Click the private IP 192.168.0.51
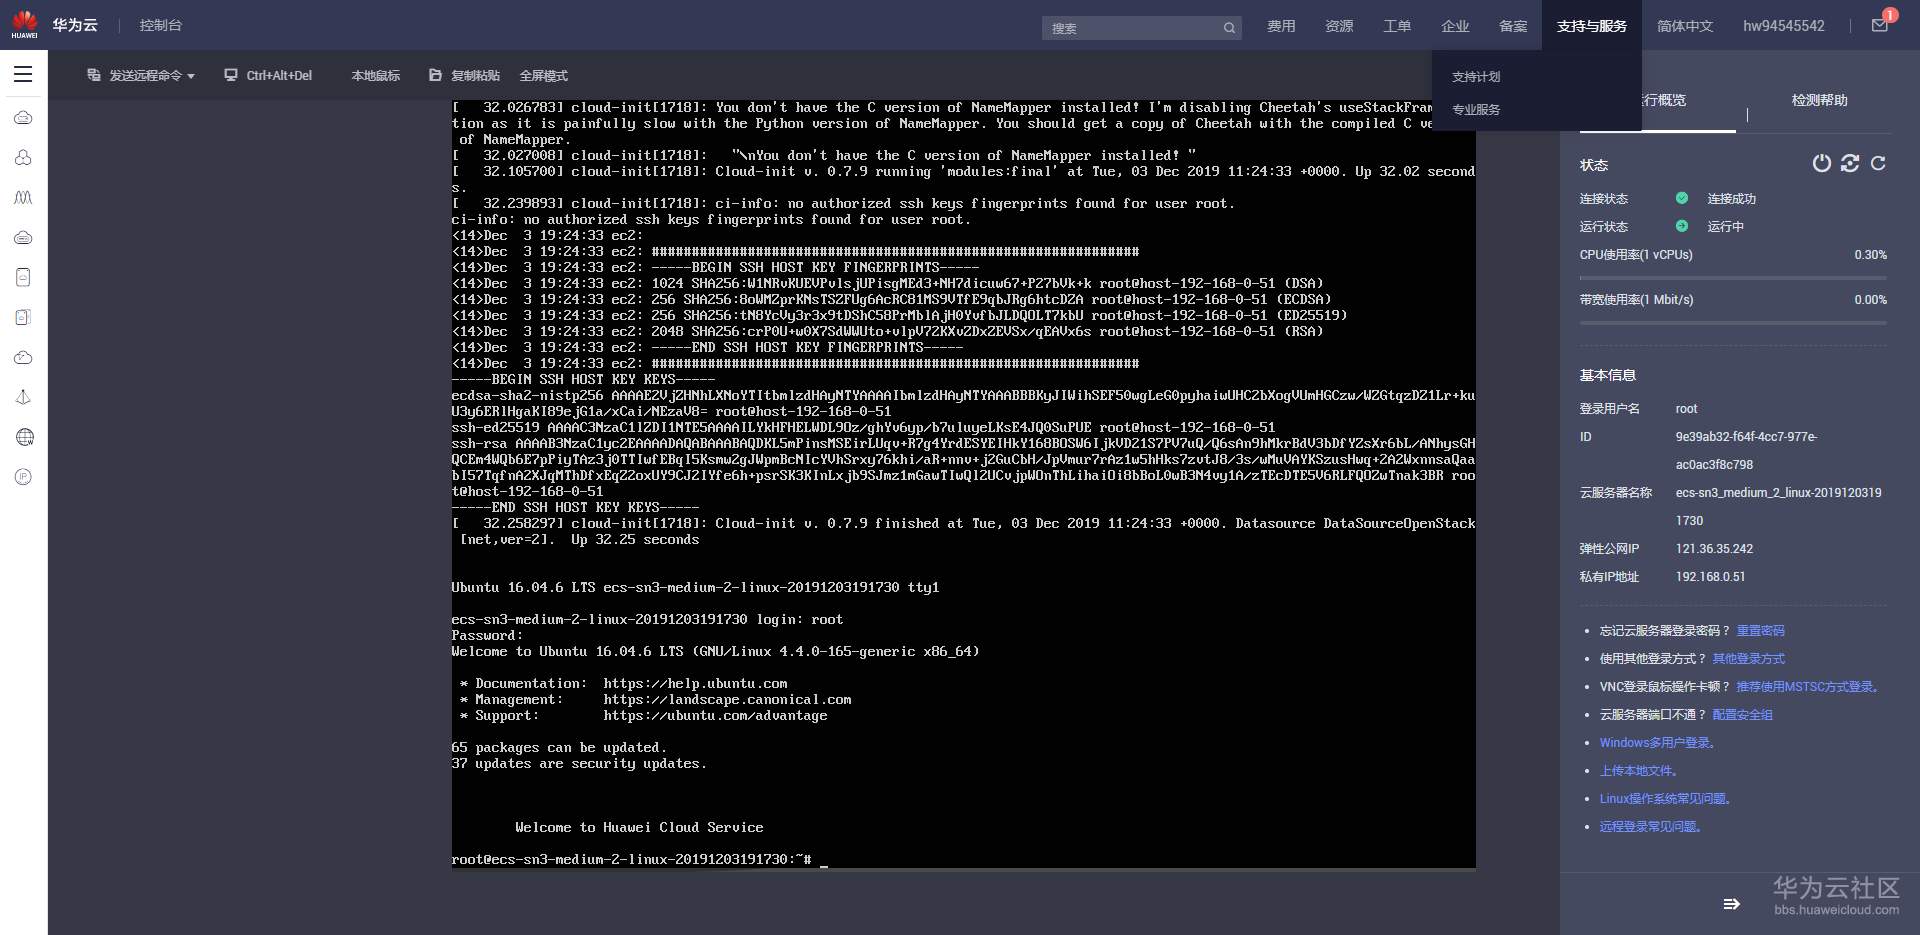This screenshot has height=935, width=1920. click(x=1710, y=577)
